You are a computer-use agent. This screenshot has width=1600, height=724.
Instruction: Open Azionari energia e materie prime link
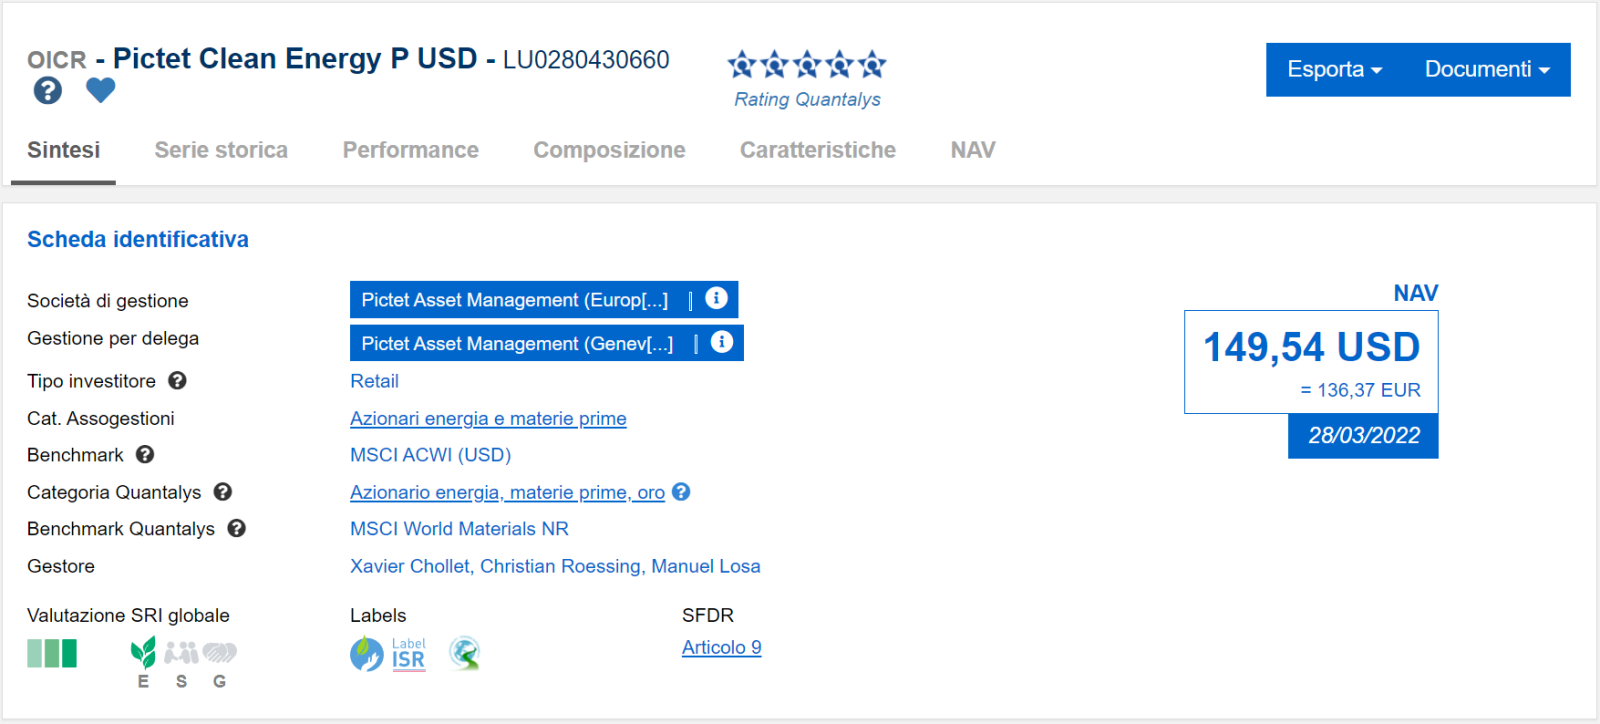[488, 419]
